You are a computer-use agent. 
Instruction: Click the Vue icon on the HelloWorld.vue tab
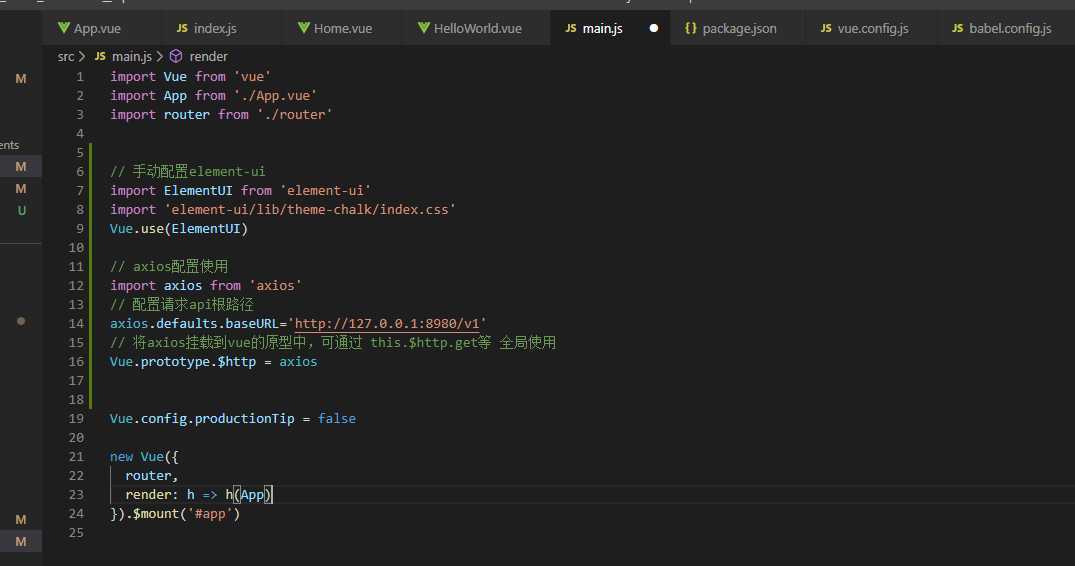424,28
